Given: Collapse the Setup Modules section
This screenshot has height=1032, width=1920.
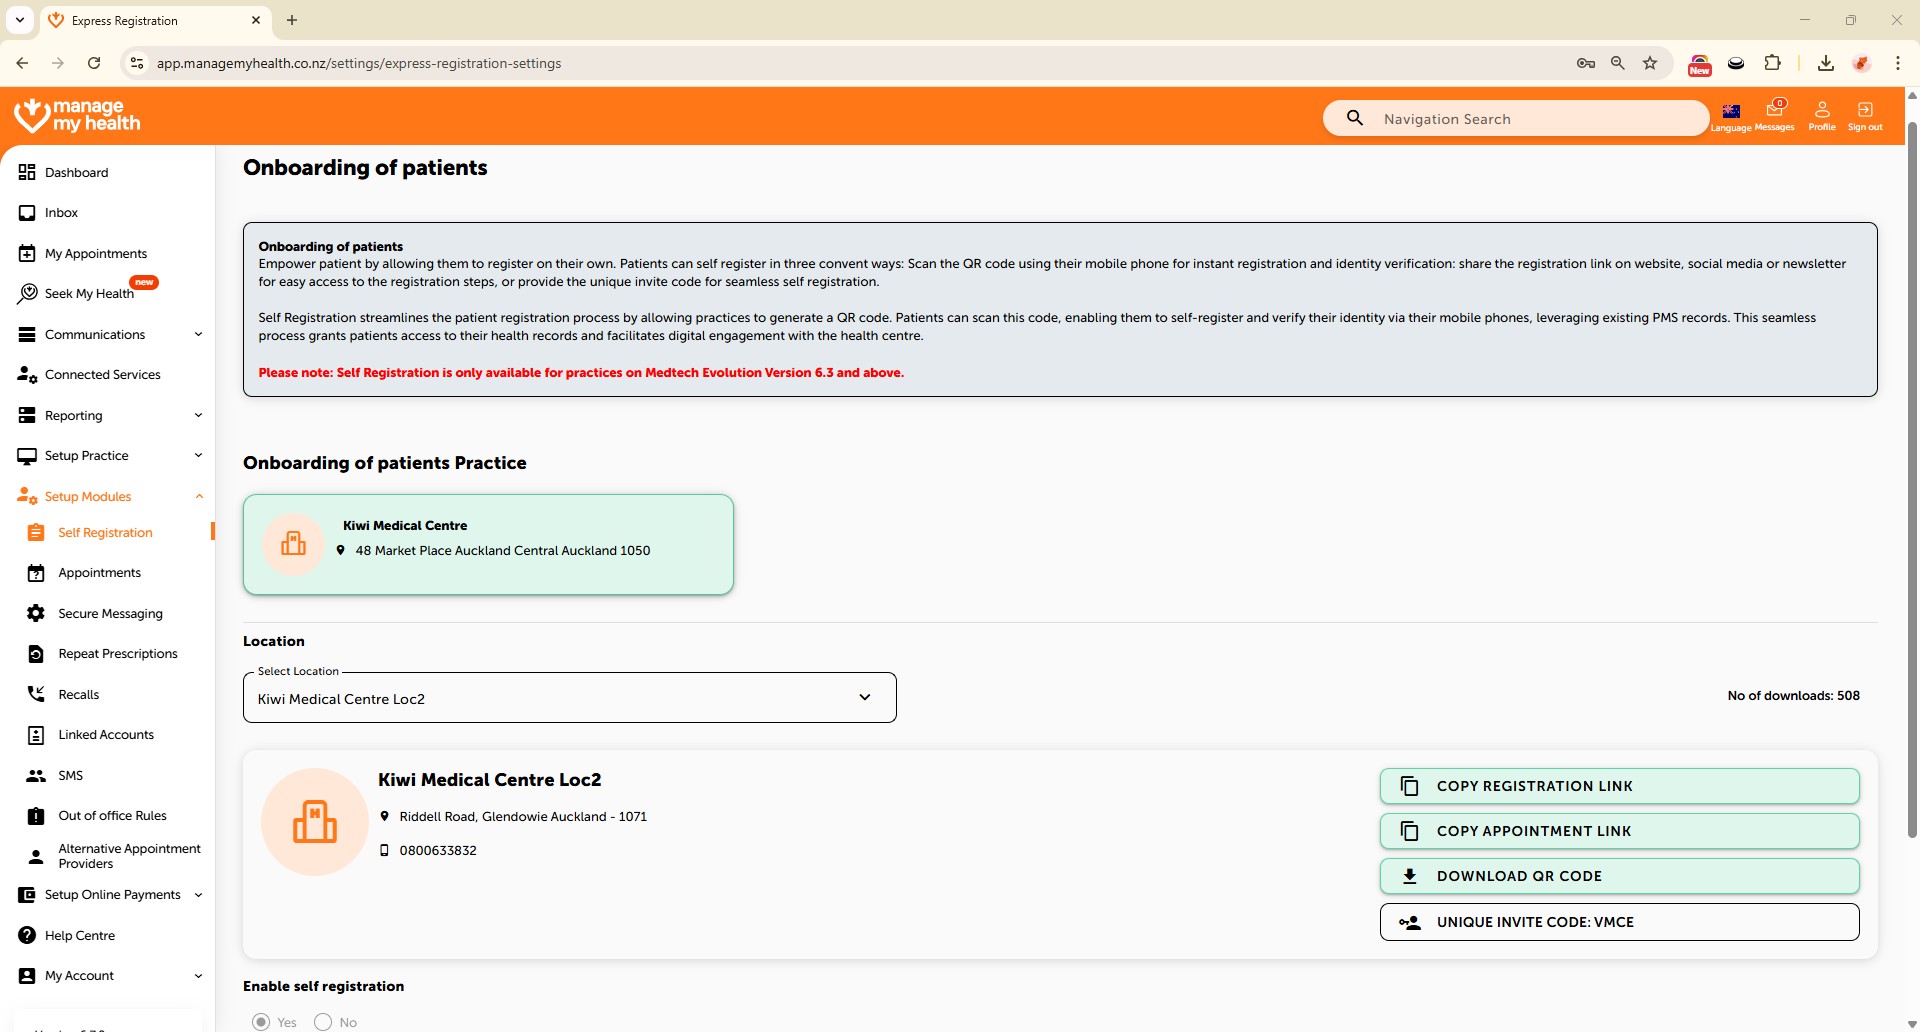Looking at the screenshot, I should [198, 496].
